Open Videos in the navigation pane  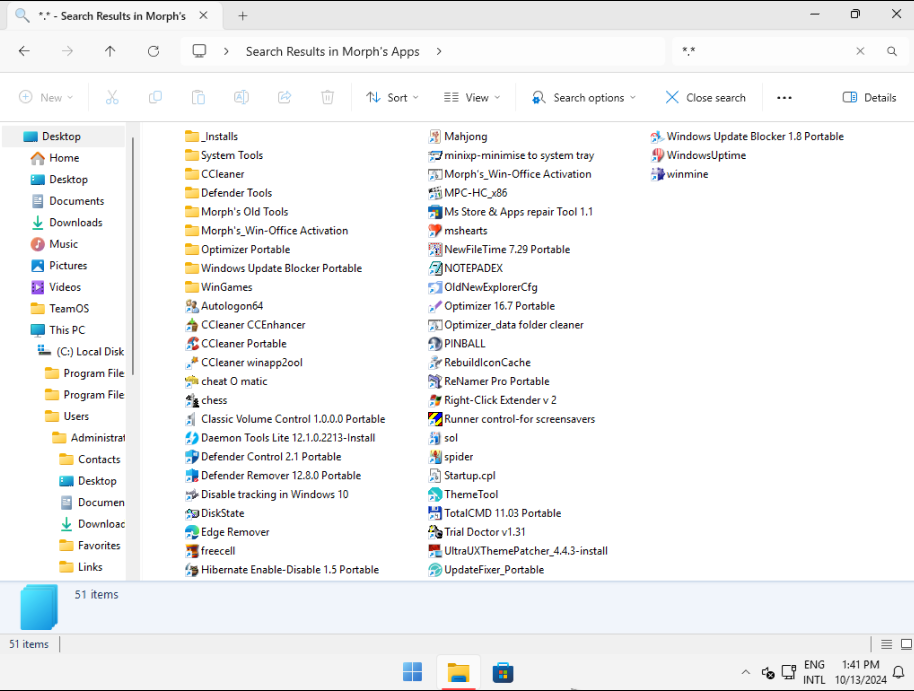[x=65, y=287]
